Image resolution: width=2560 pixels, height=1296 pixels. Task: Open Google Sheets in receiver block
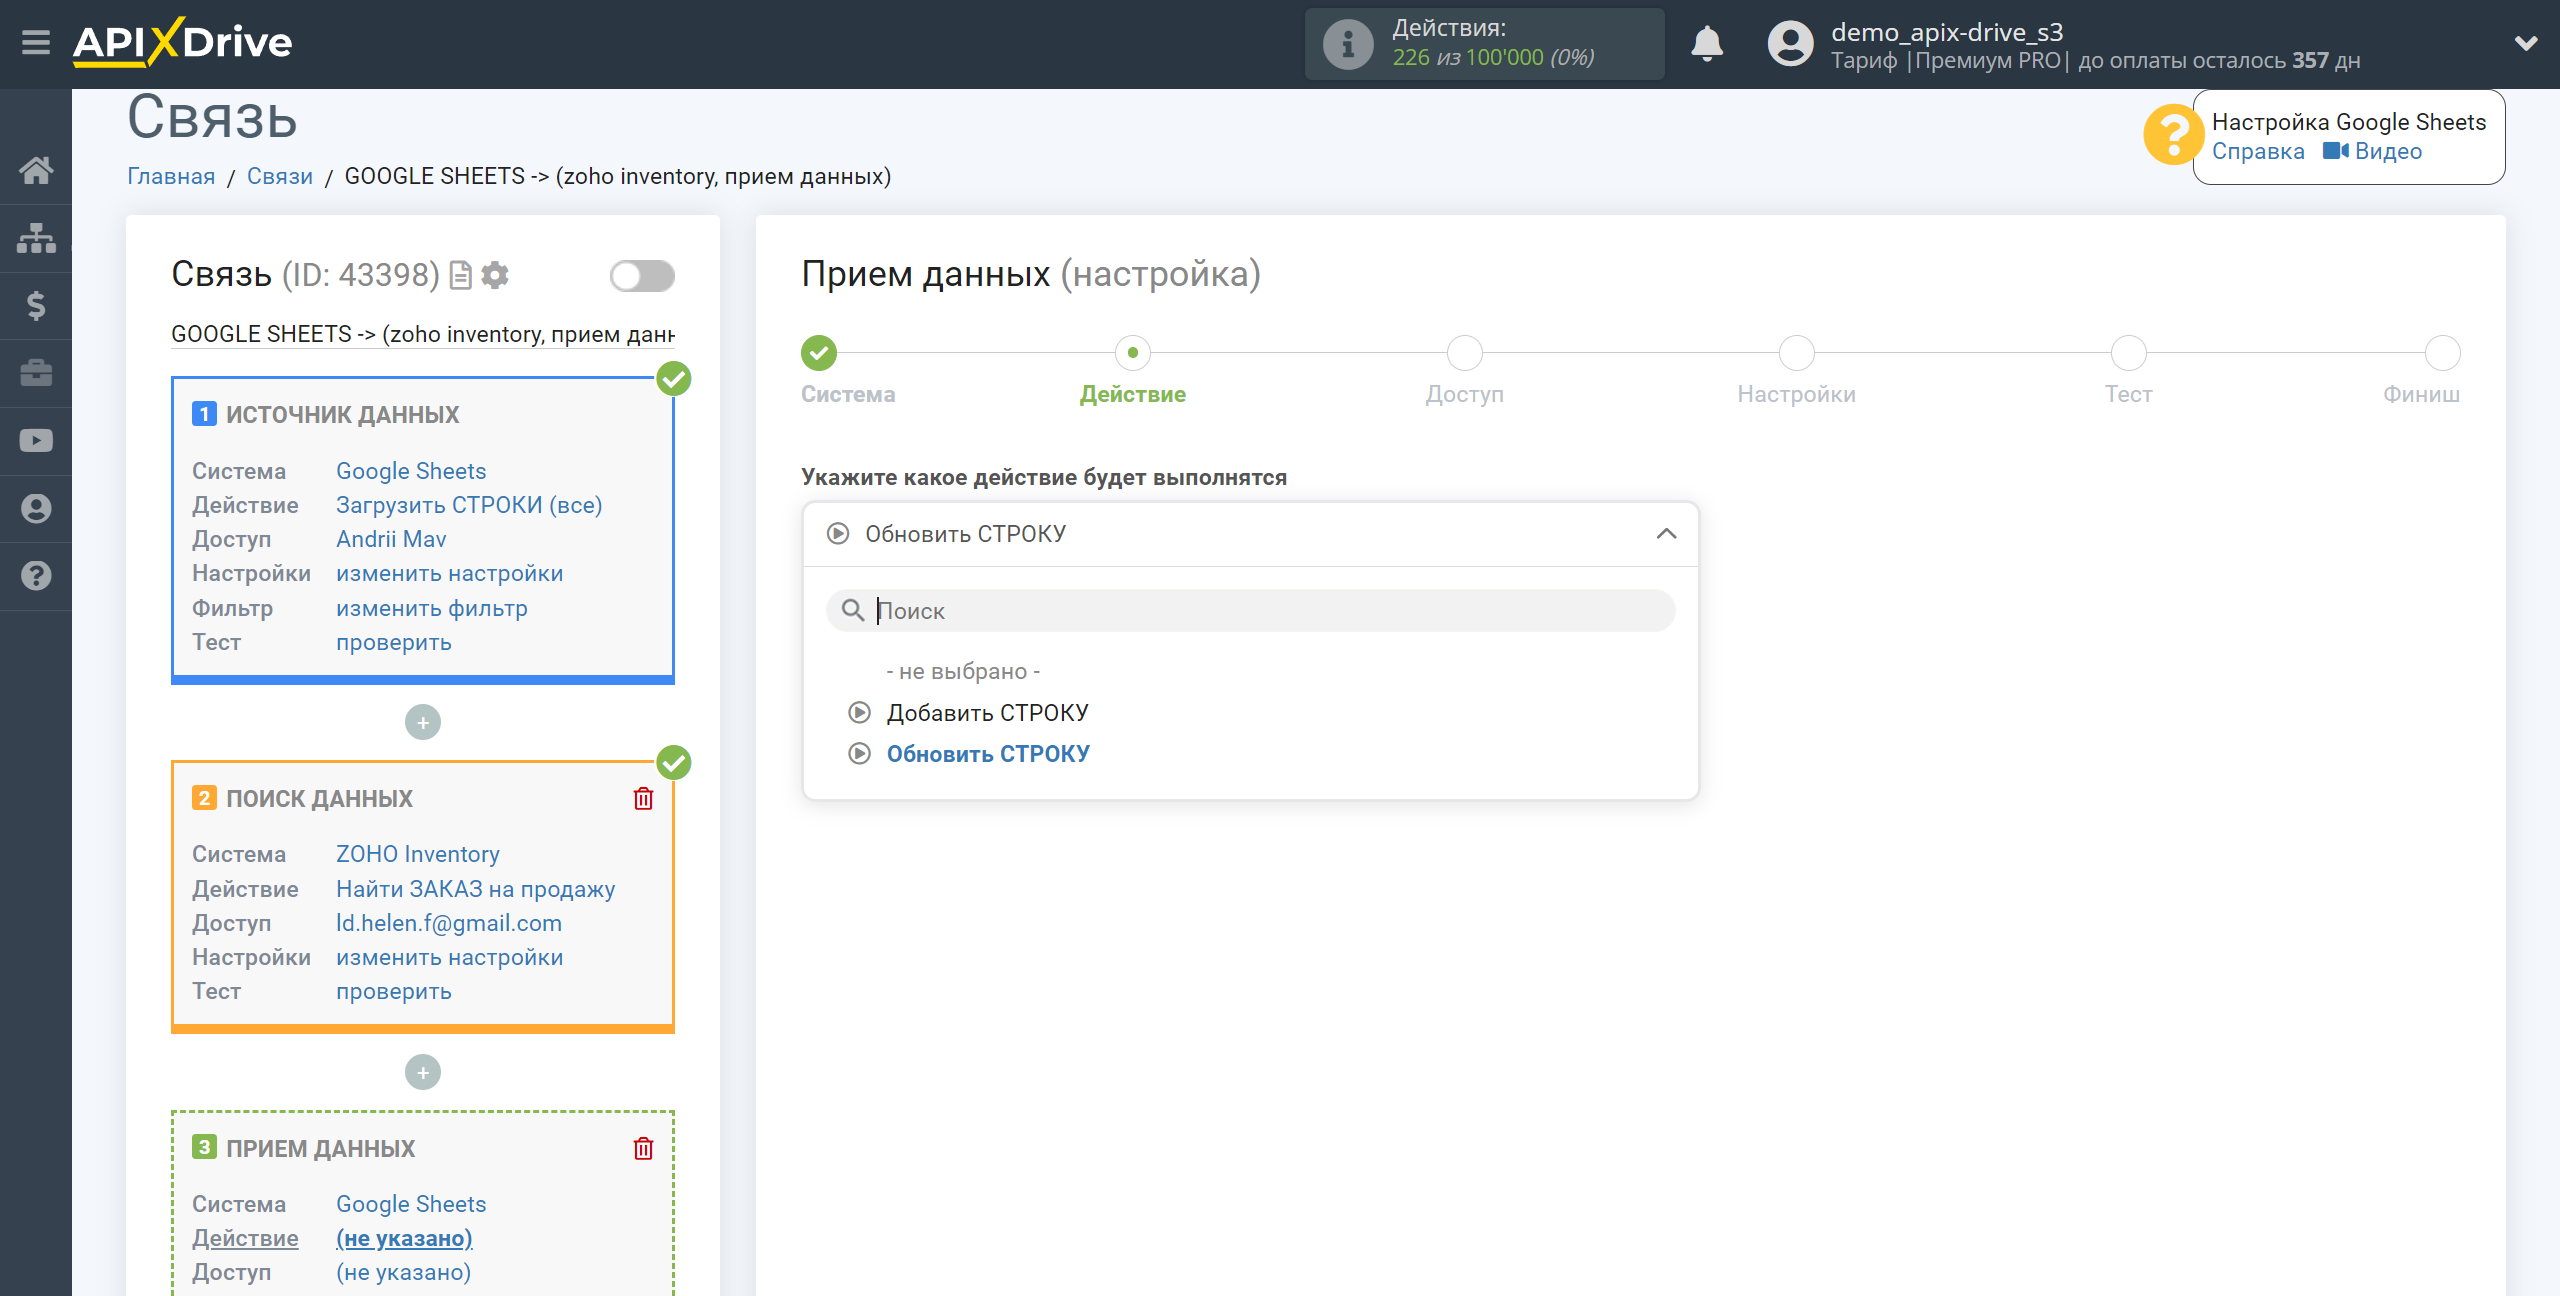coord(411,1204)
